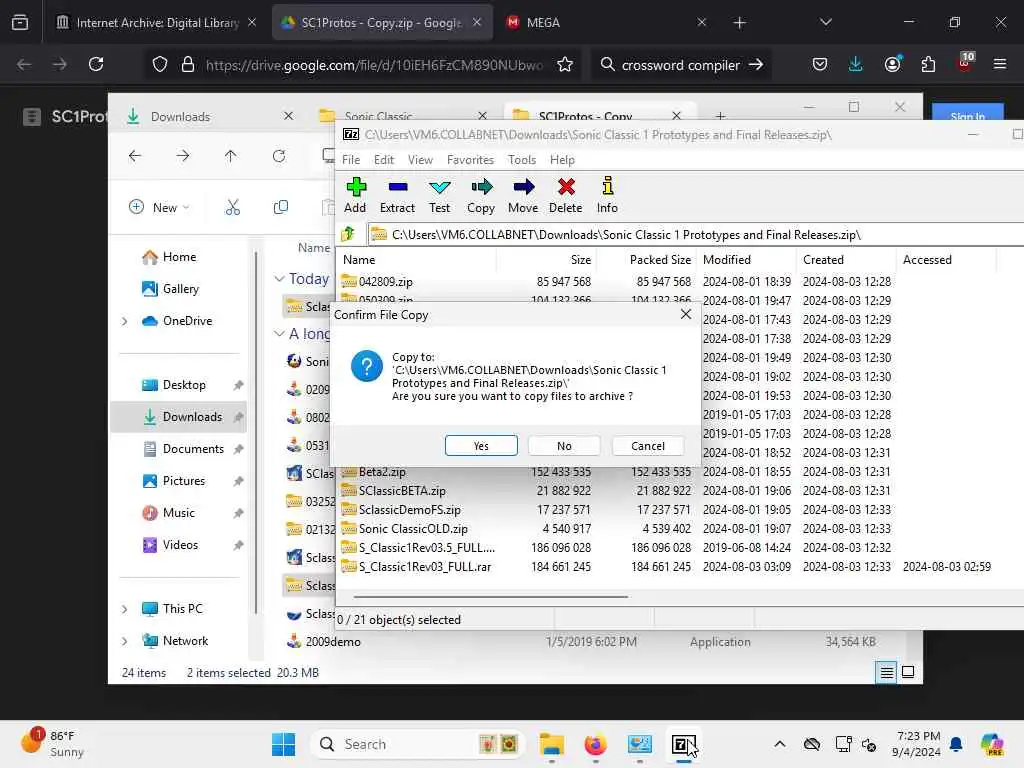Open Videos in Explorer sidebar
Image resolution: width=1024 pixels, height=768 pixels.
170,545
